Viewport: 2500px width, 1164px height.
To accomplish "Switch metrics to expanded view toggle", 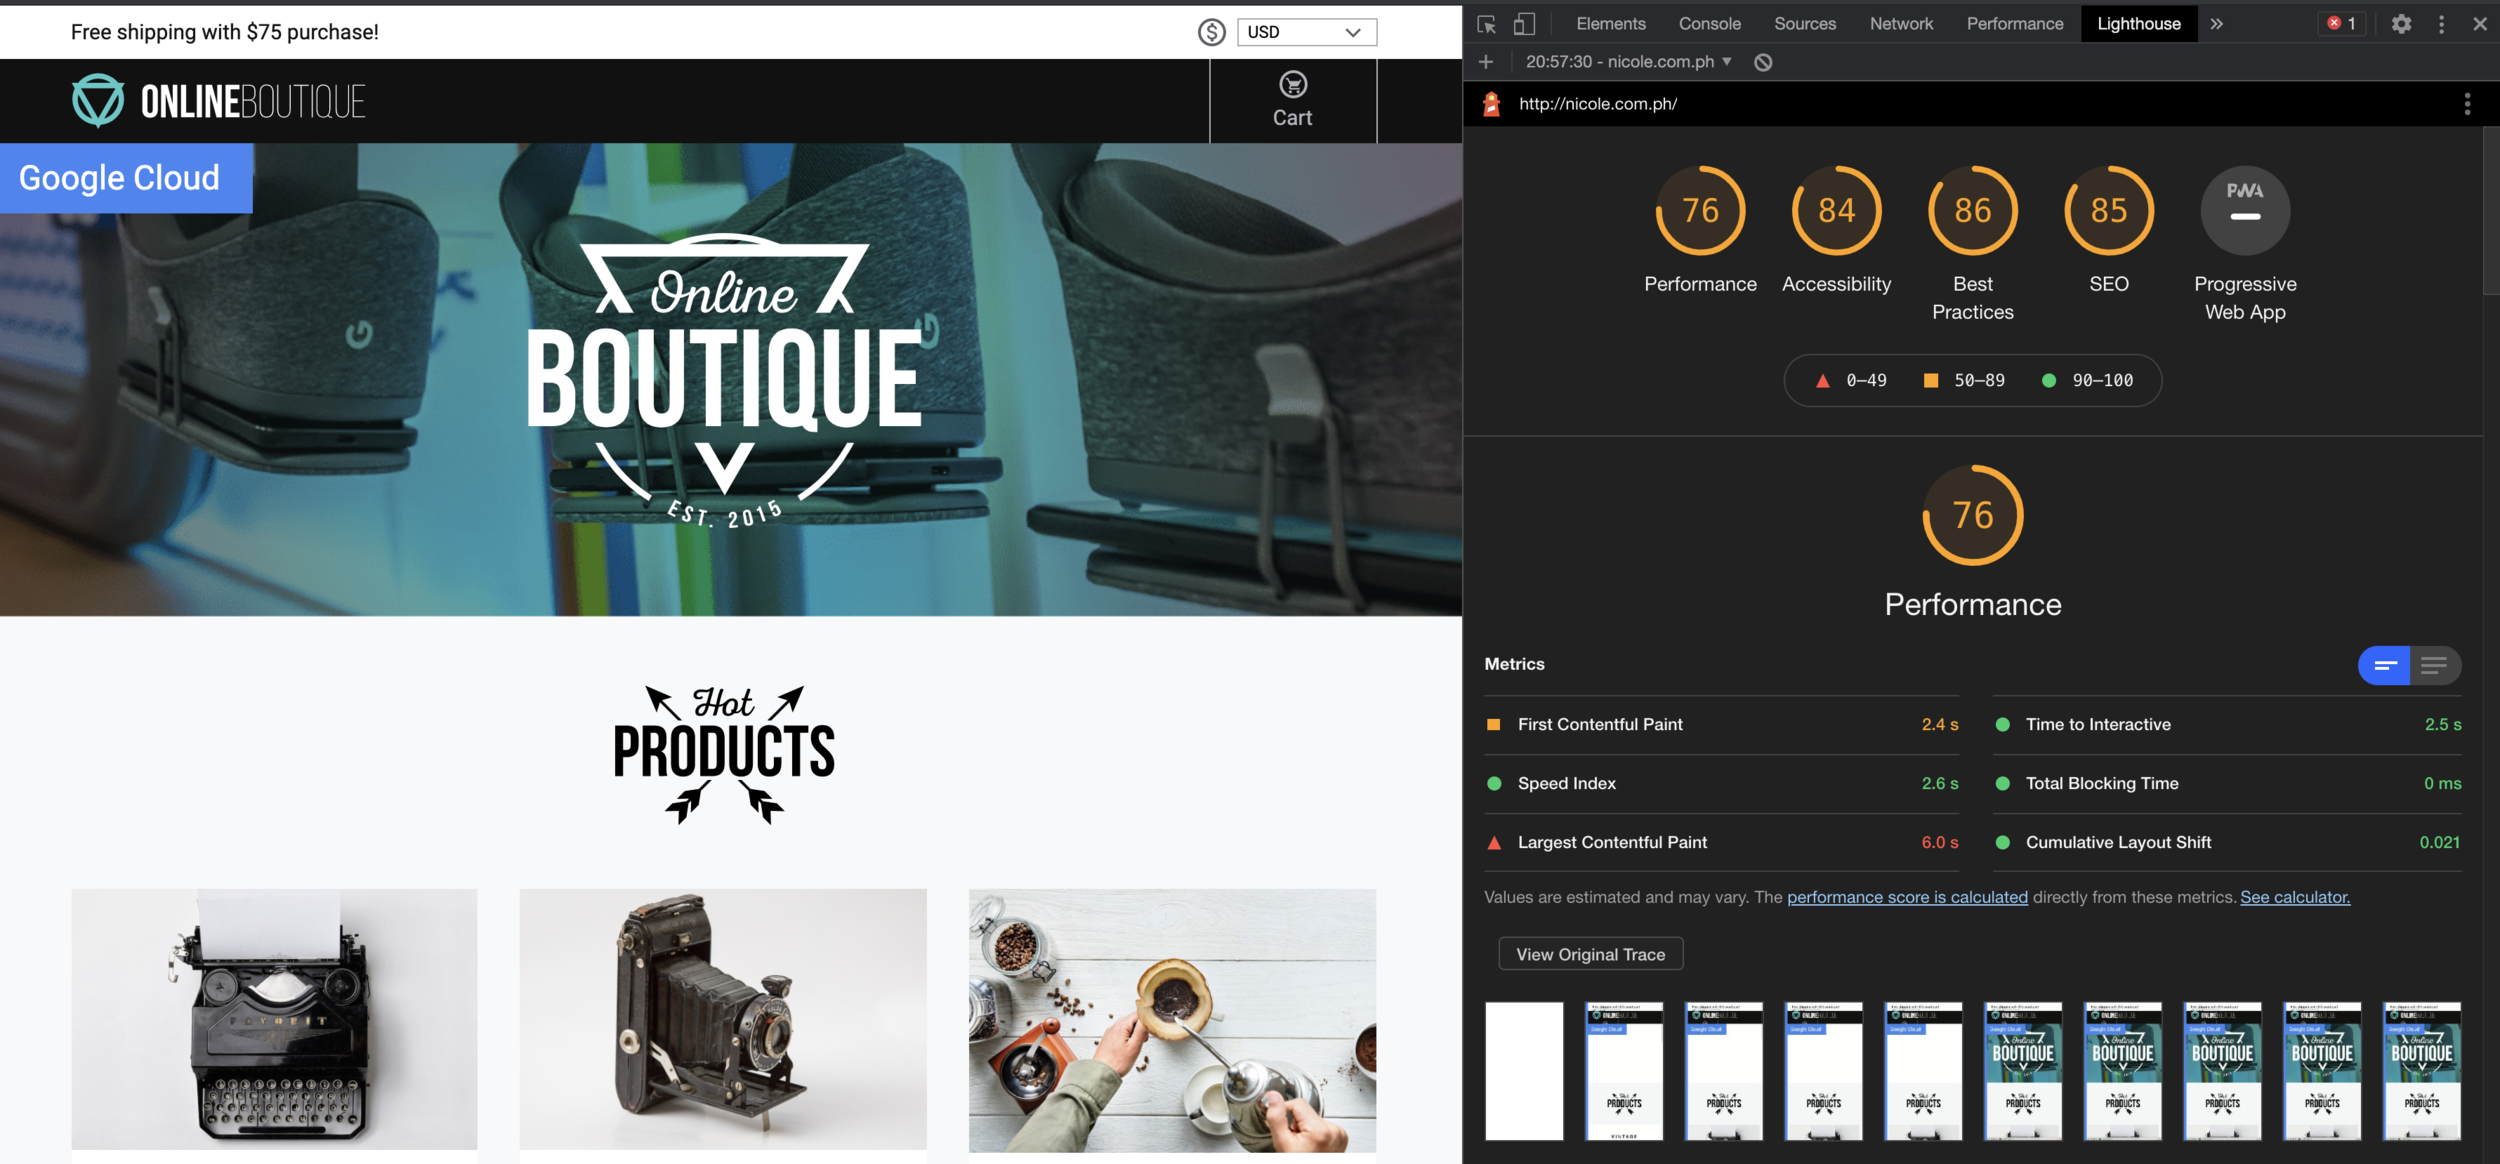I will pyautogui.click(x=2434, y=665).
